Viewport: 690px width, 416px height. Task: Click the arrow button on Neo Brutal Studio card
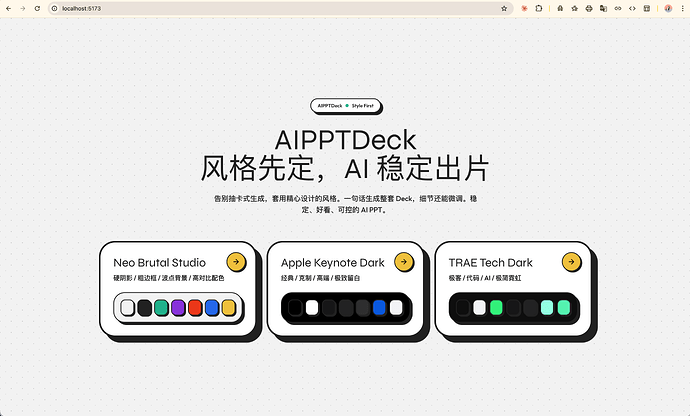click(235, 262)
